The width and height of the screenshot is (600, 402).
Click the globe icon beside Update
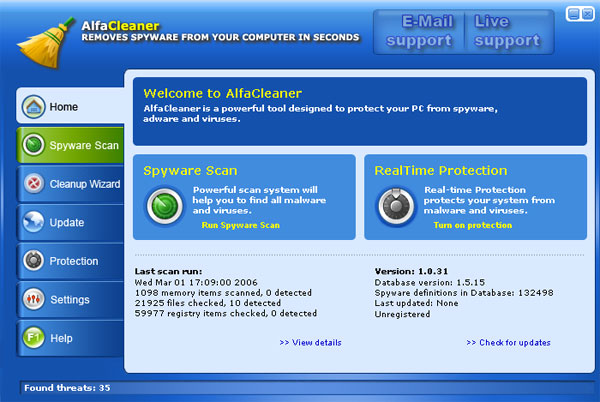(33, 222)
